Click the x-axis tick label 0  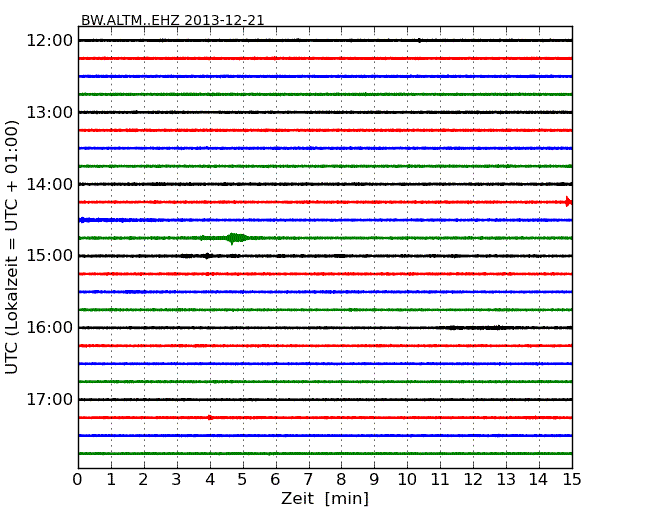click(78, 480)
